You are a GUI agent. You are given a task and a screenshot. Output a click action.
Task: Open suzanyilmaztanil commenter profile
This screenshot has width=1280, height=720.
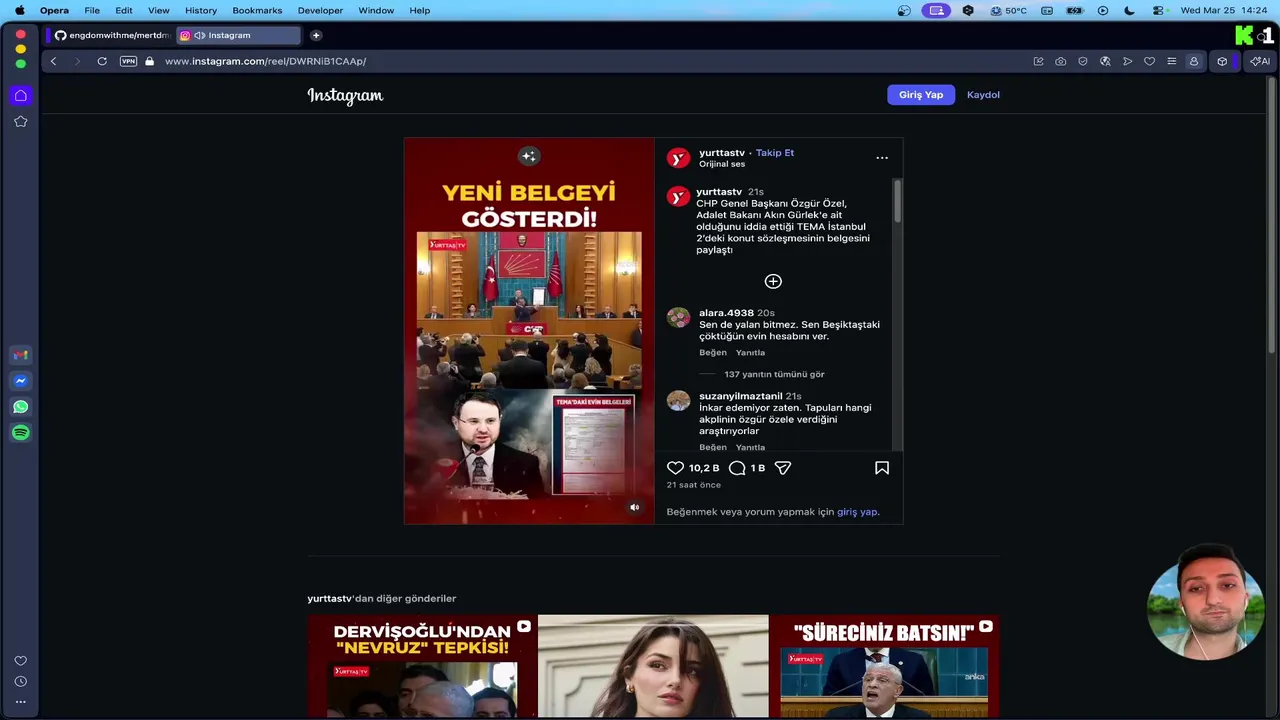coord(740,396)
